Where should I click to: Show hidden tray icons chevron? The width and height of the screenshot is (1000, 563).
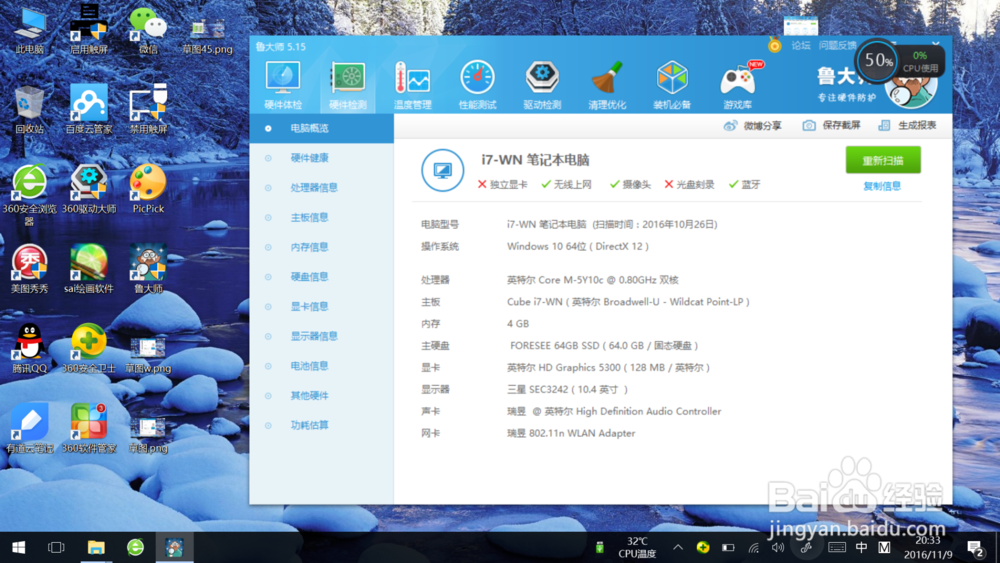678,548
